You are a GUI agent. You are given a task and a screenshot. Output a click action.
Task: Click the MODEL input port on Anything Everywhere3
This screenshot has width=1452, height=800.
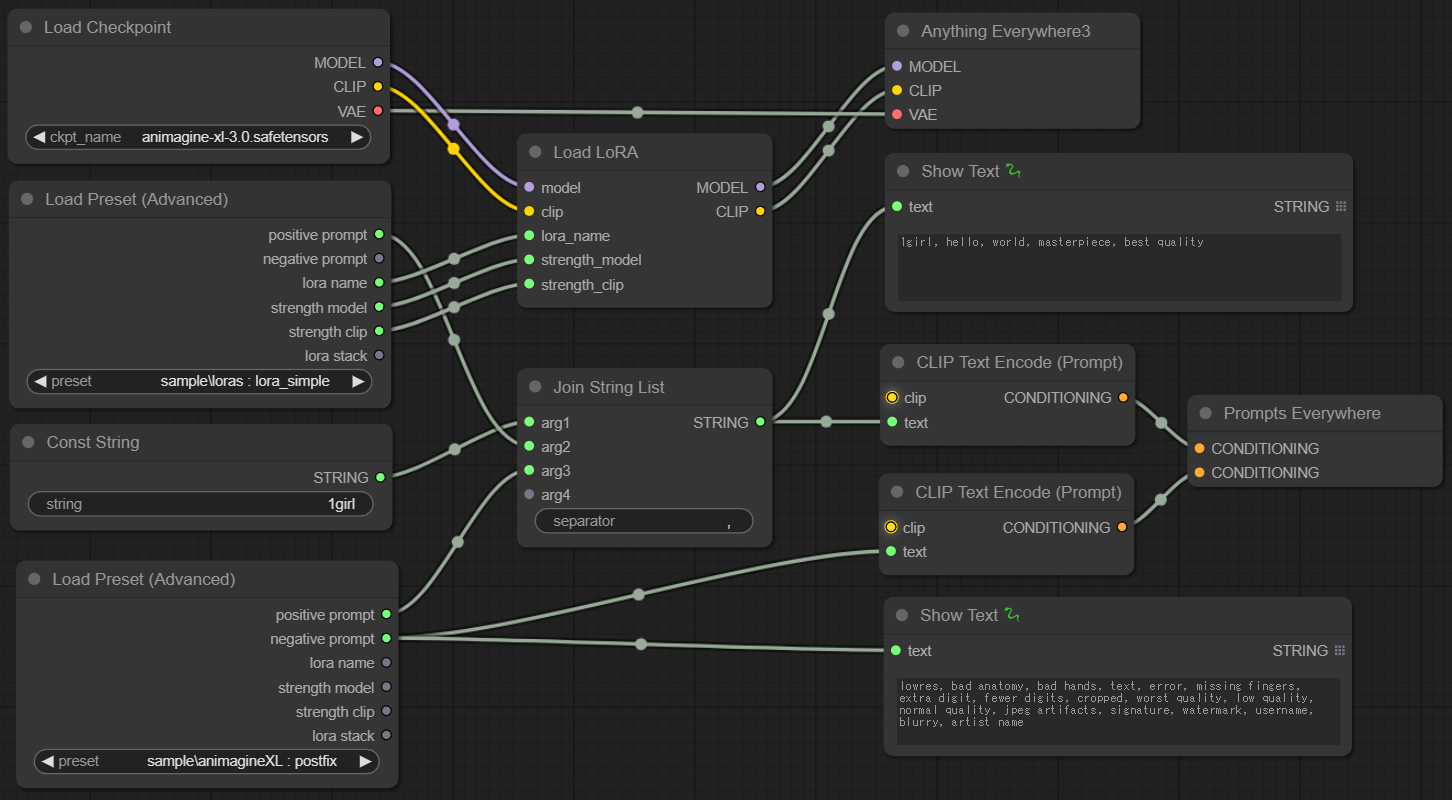897,67
